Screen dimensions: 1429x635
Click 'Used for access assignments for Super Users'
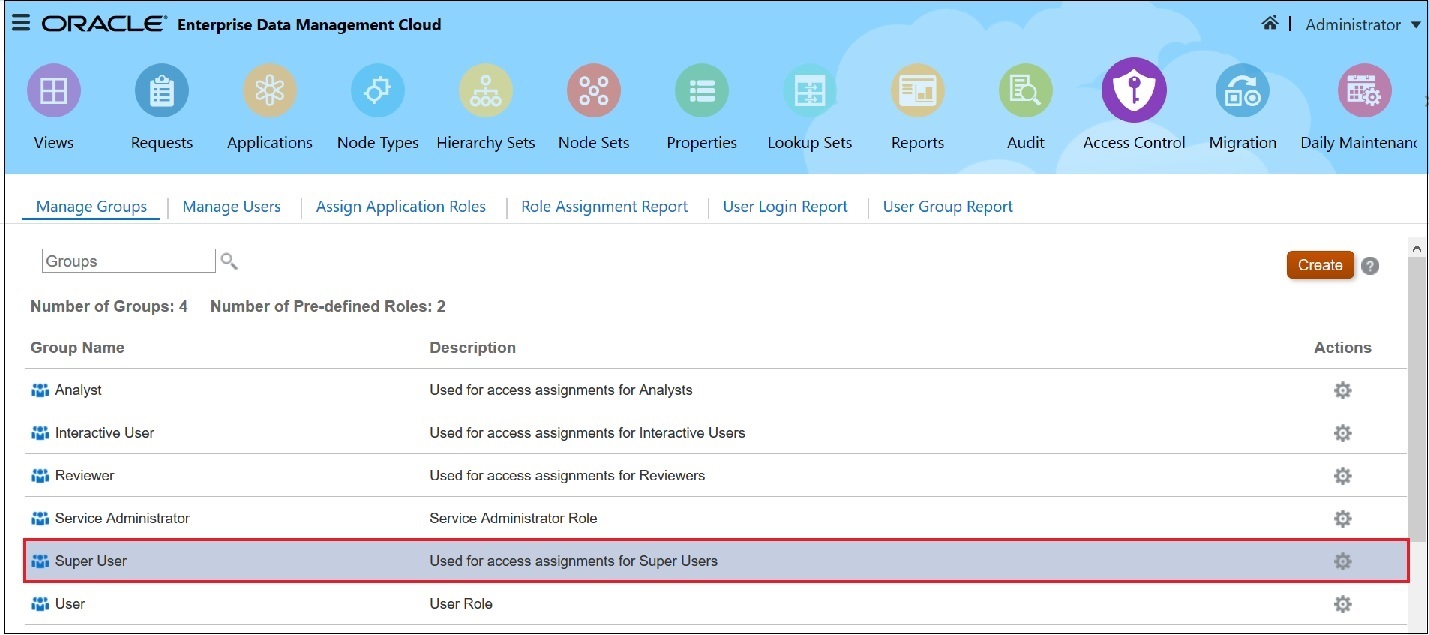coord(573,561)
